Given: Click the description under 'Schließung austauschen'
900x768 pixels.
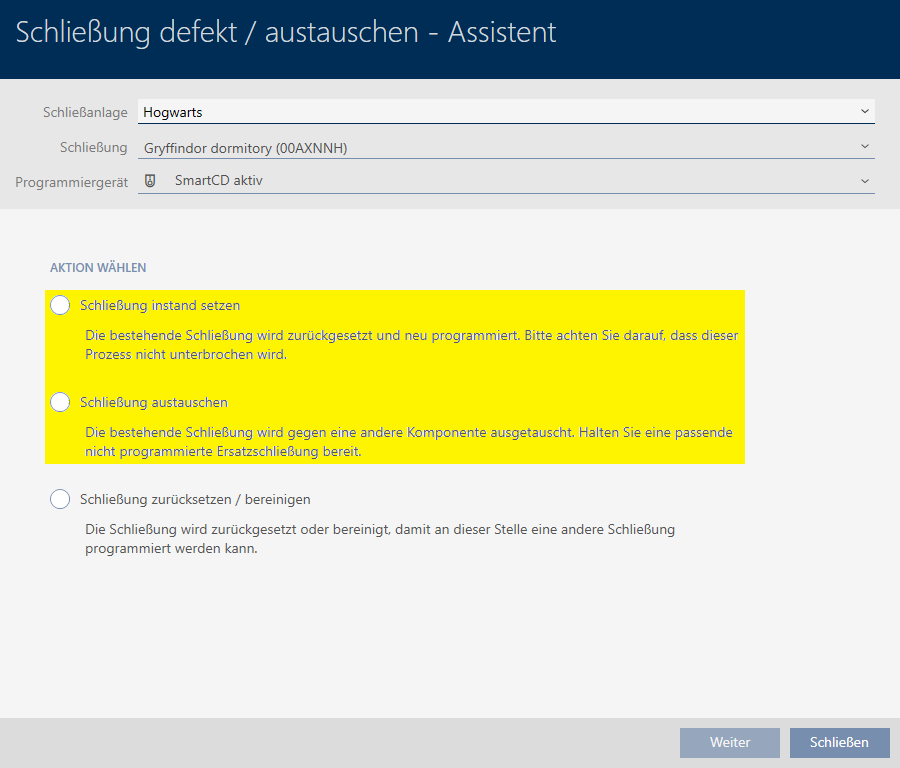Looking at the screenshot, I should coord(409,442).
